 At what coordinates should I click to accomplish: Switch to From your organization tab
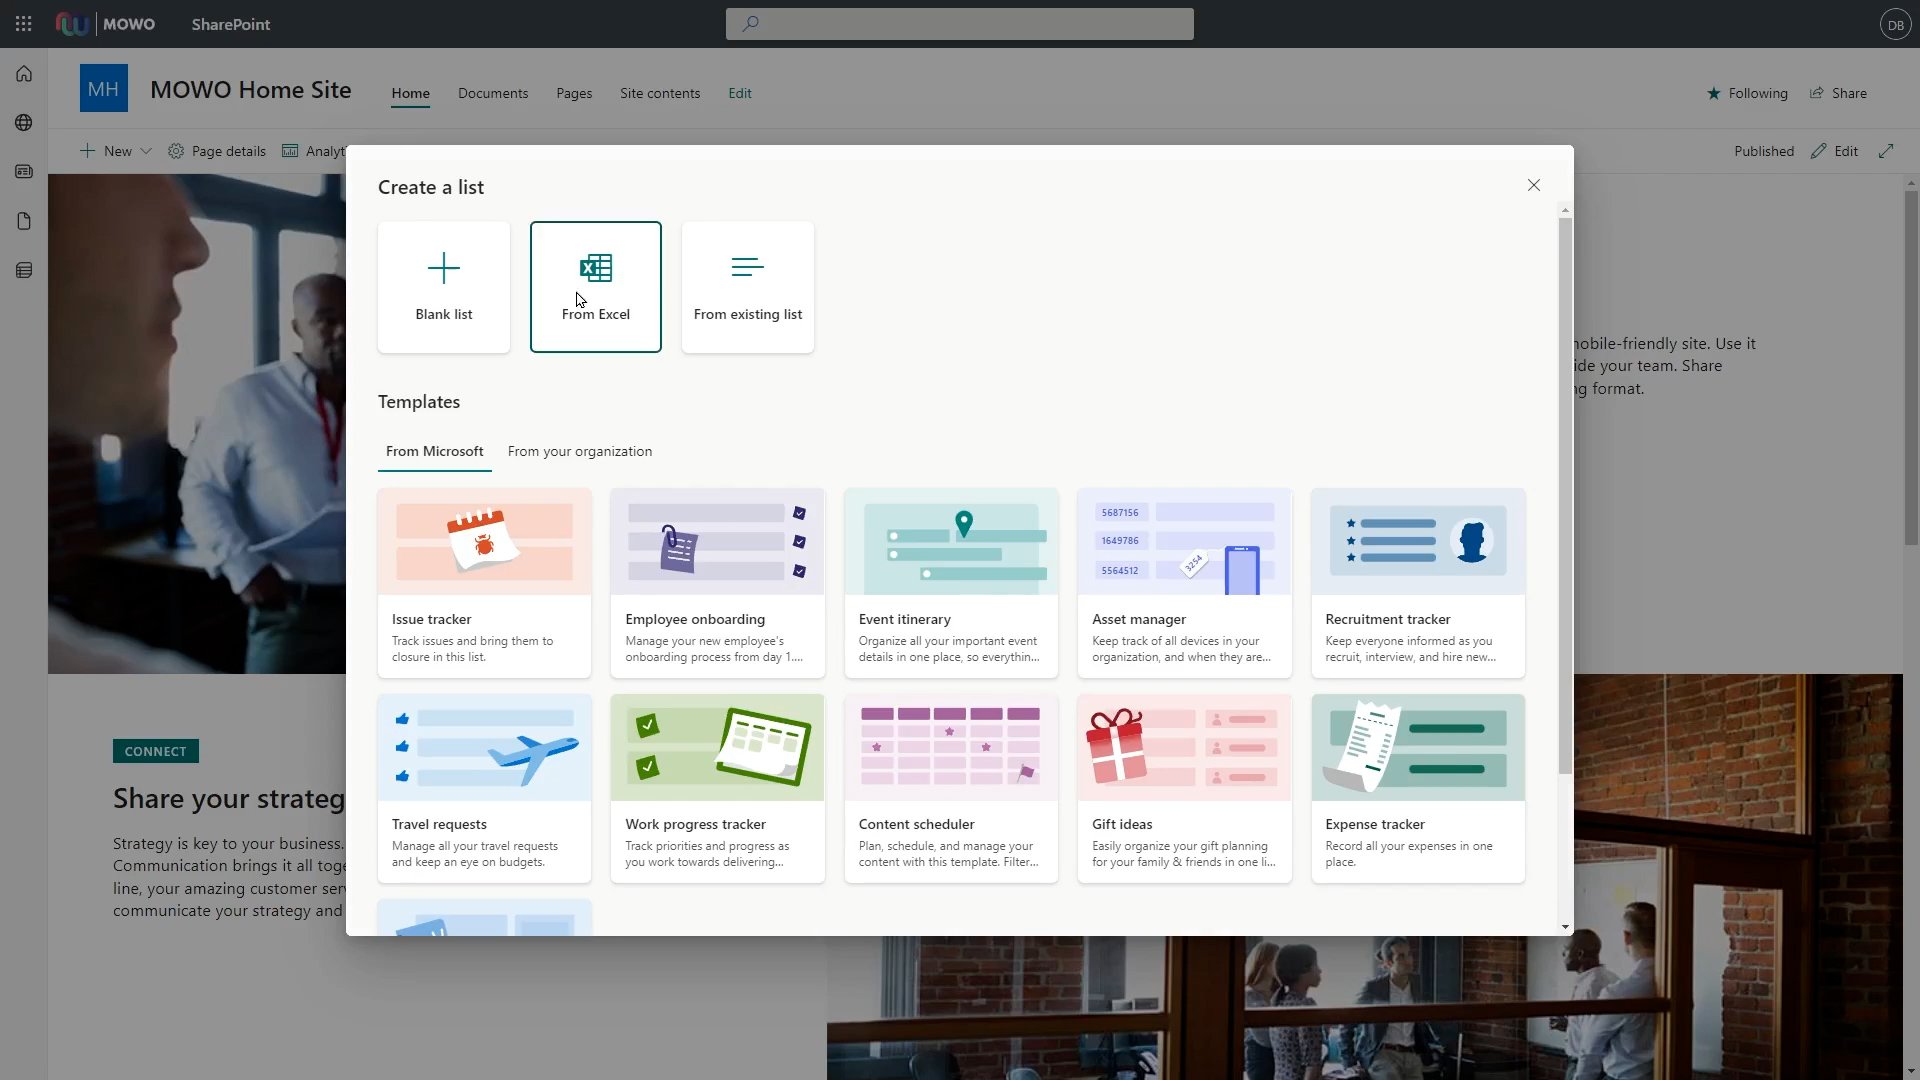(579, 451)
